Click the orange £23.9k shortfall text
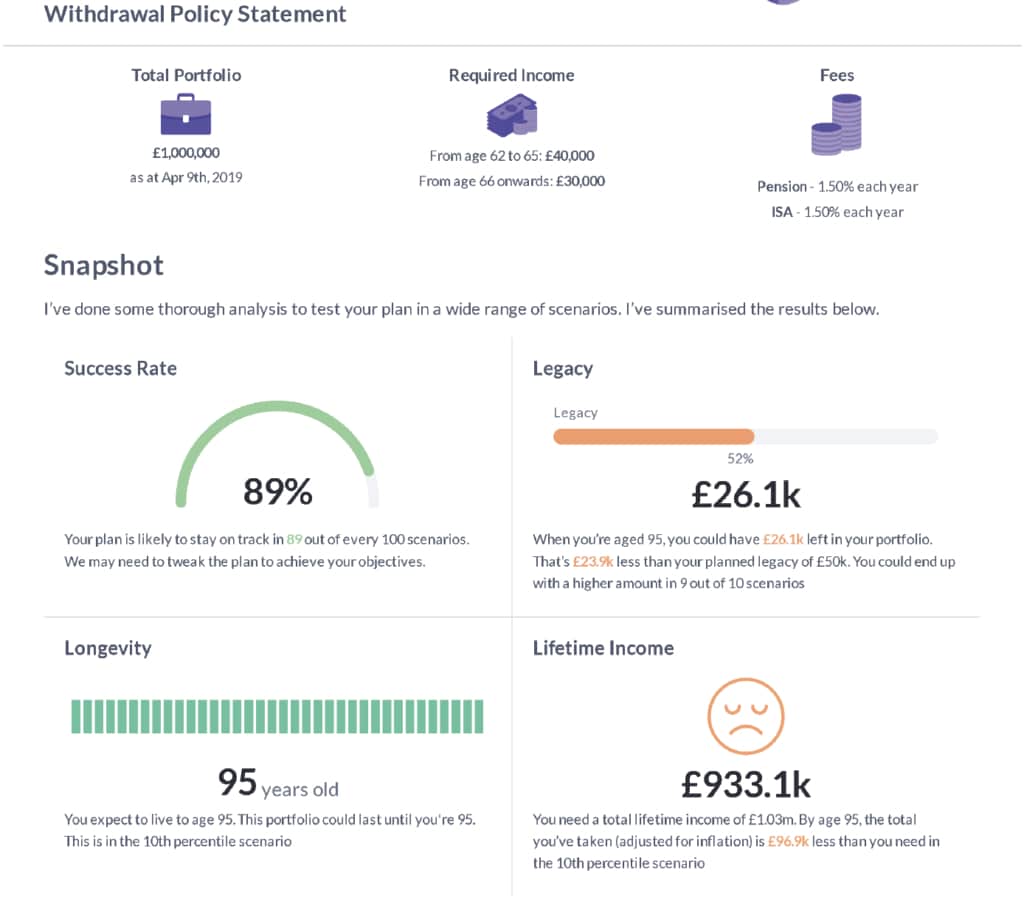 coord(593,561)
